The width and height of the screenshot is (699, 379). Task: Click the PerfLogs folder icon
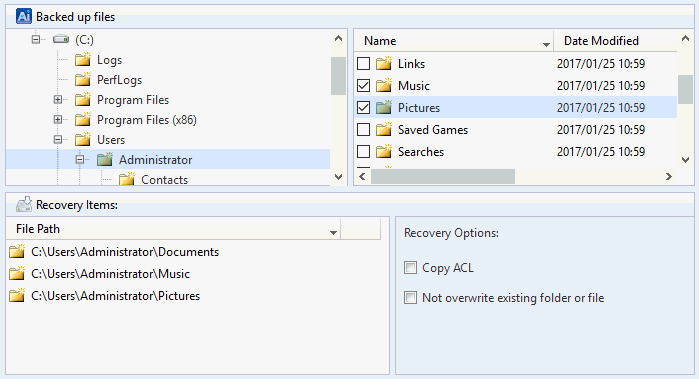(x=83, y=79)
